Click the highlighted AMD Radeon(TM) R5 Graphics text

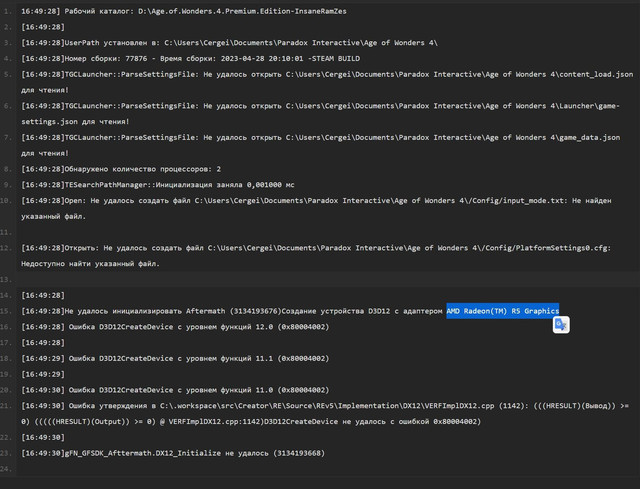coord(502,311)
